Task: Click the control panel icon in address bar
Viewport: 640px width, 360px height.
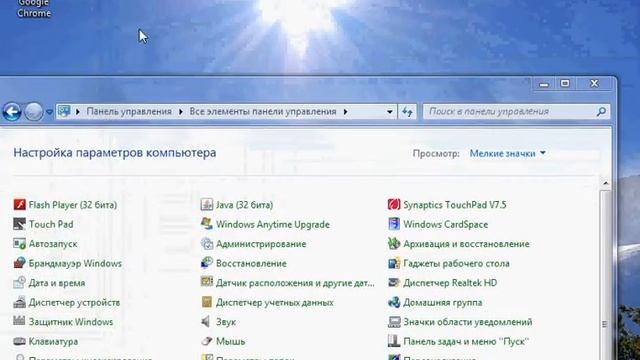Action: coord(64,111)
